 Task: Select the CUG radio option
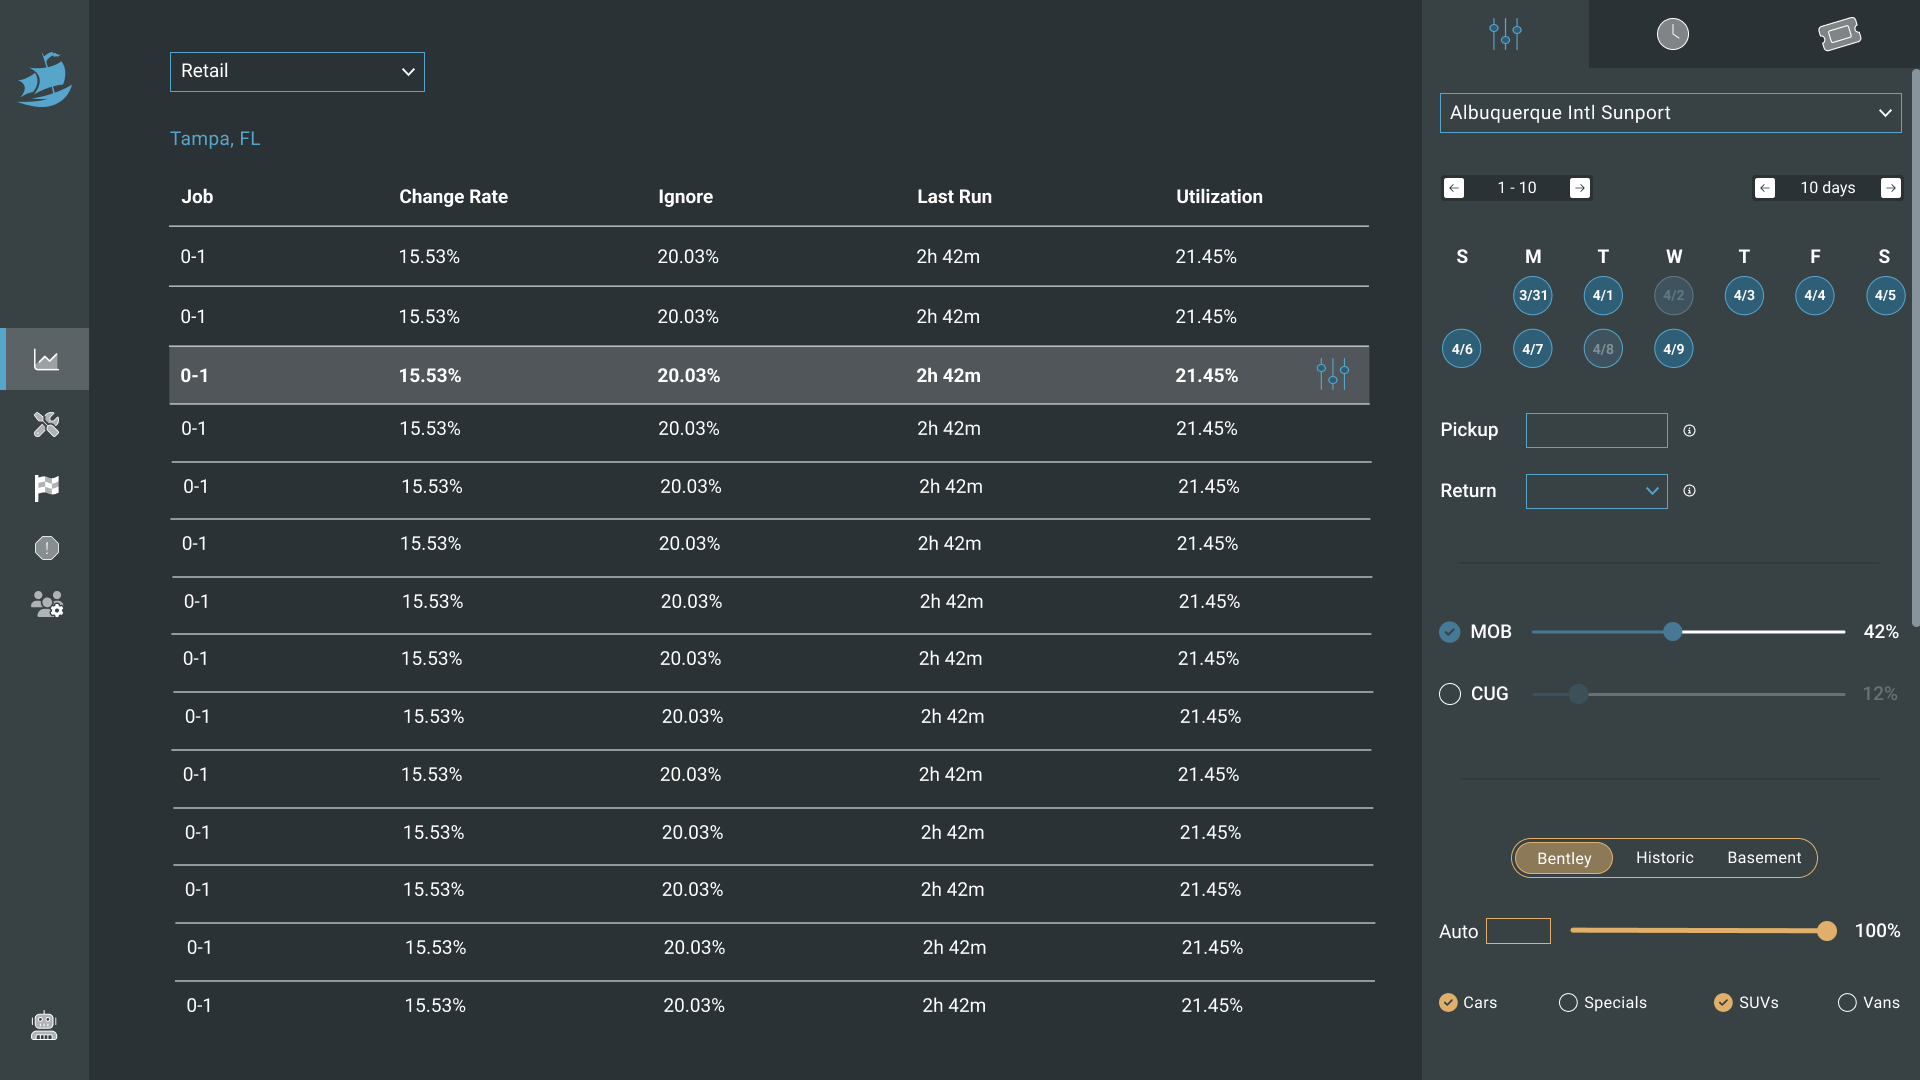coord(1449,694)
